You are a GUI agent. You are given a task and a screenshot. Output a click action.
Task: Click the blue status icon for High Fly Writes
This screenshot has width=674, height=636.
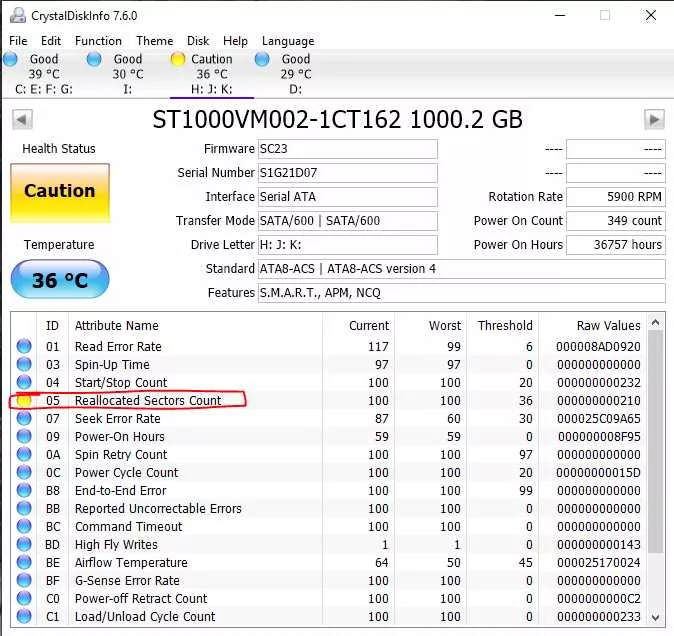pos(24,544)
